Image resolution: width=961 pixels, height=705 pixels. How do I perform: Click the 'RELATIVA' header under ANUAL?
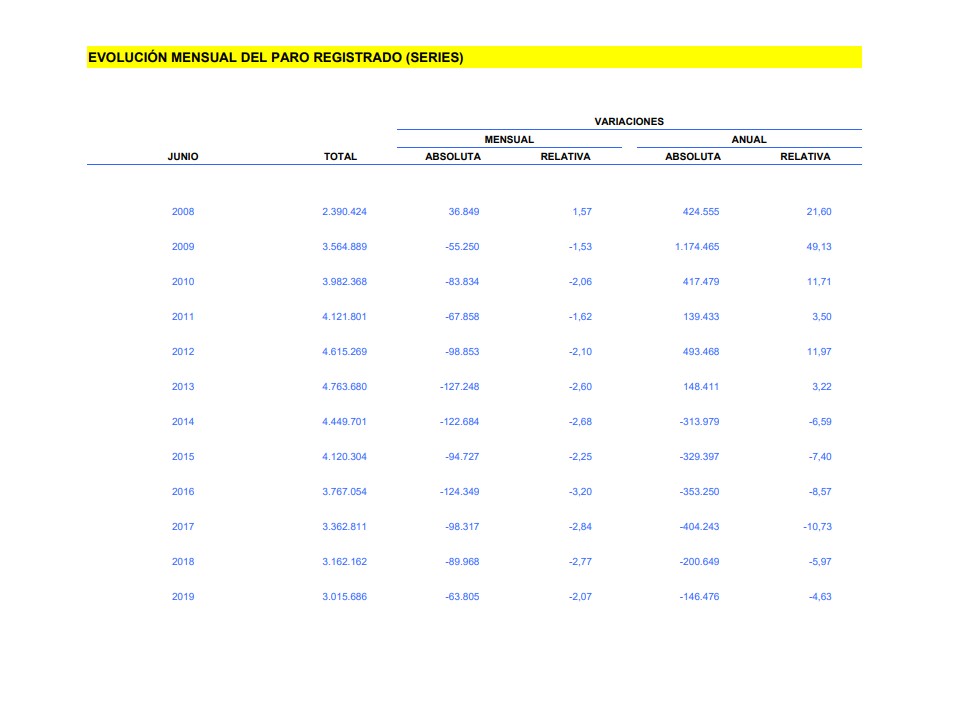[805, 157]
